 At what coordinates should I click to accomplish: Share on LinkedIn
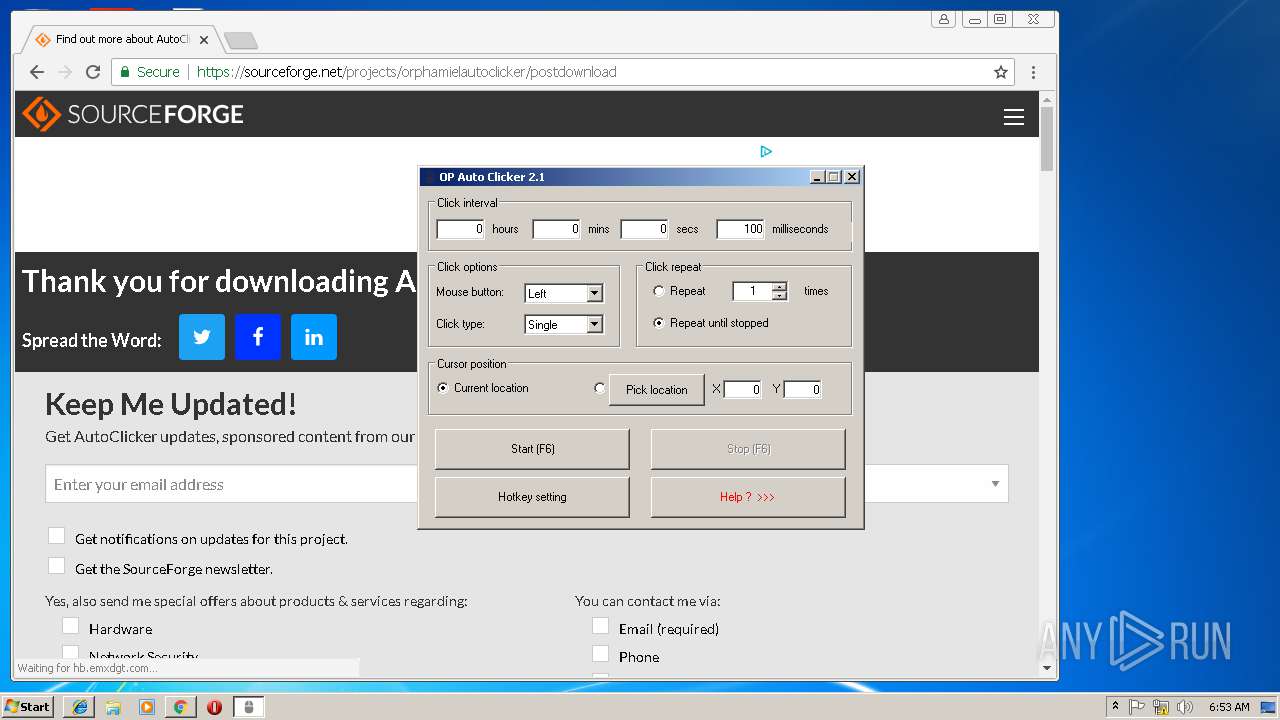tap(314, 337)
